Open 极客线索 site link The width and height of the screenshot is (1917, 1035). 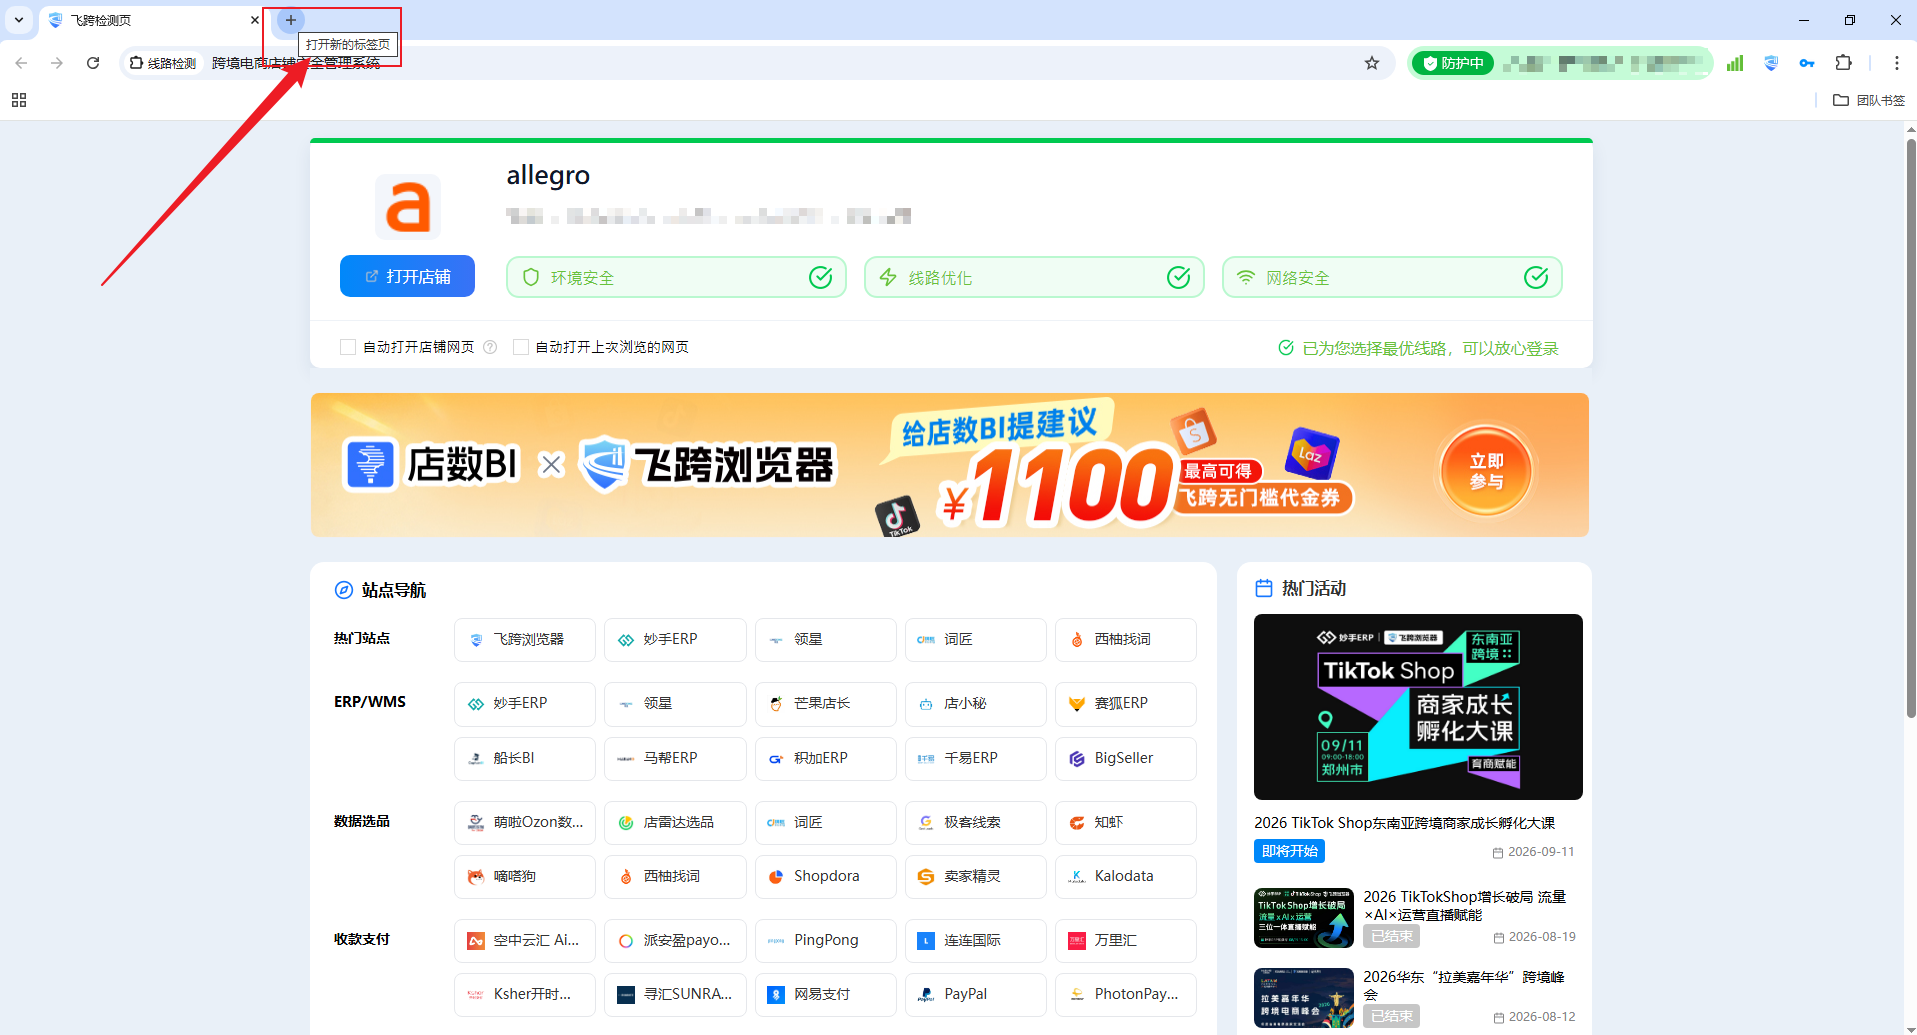976,822
